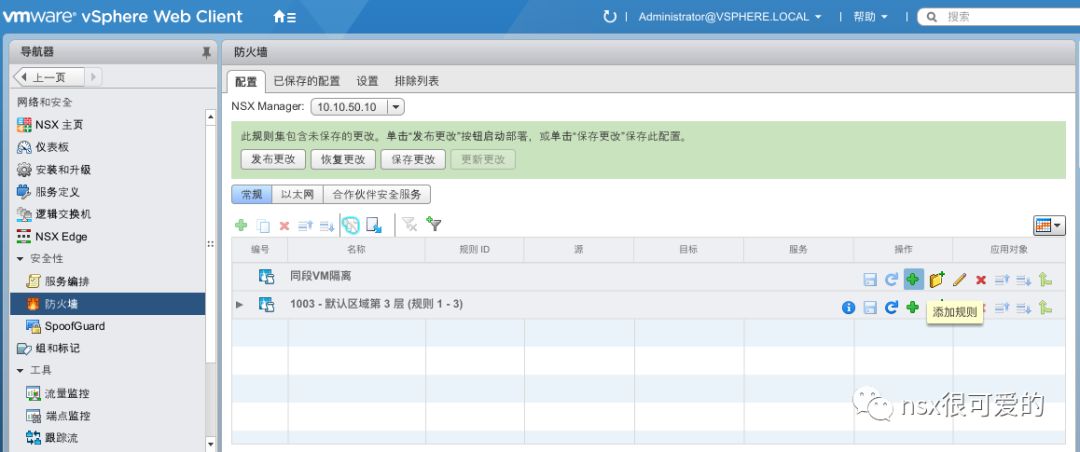This screenshot has height=452, width=1080.
Task: Click navigator scrollbar down arrow
Action: coord(211,444)
